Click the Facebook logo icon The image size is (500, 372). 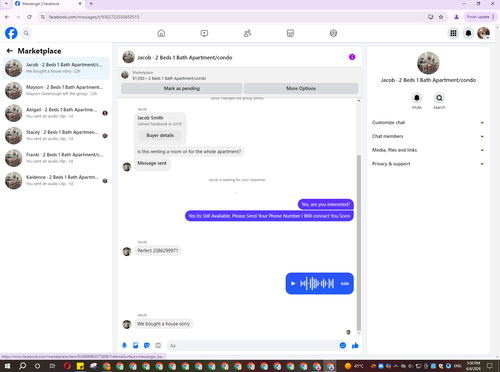click(11, 33)
